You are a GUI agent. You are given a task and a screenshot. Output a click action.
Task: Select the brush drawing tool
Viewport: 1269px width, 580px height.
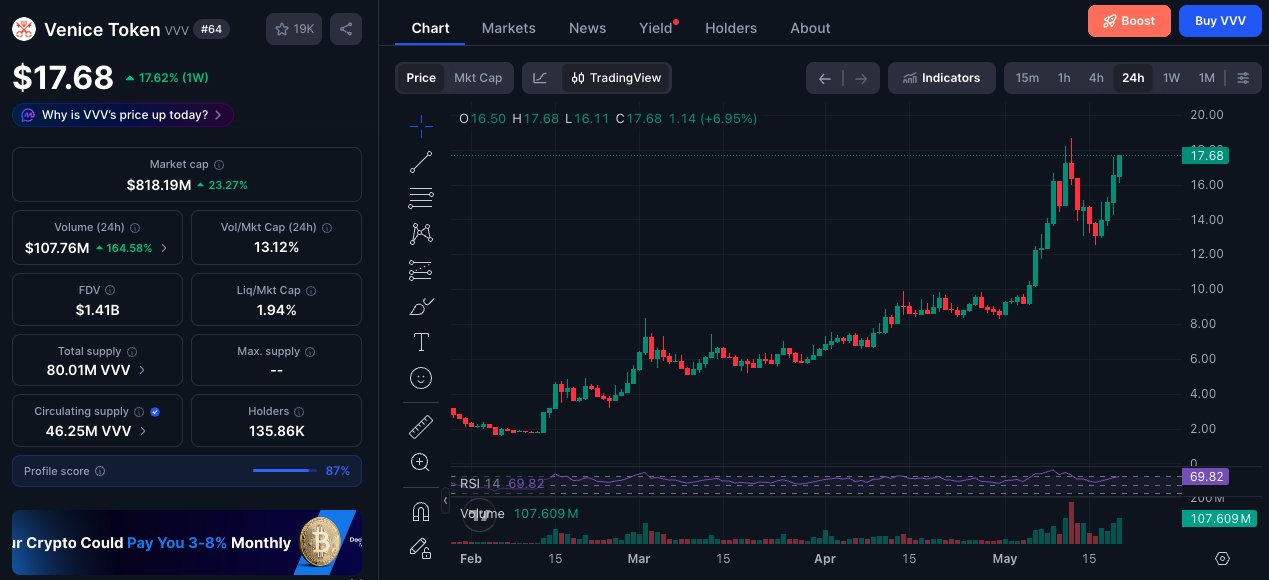coord(421,306)
